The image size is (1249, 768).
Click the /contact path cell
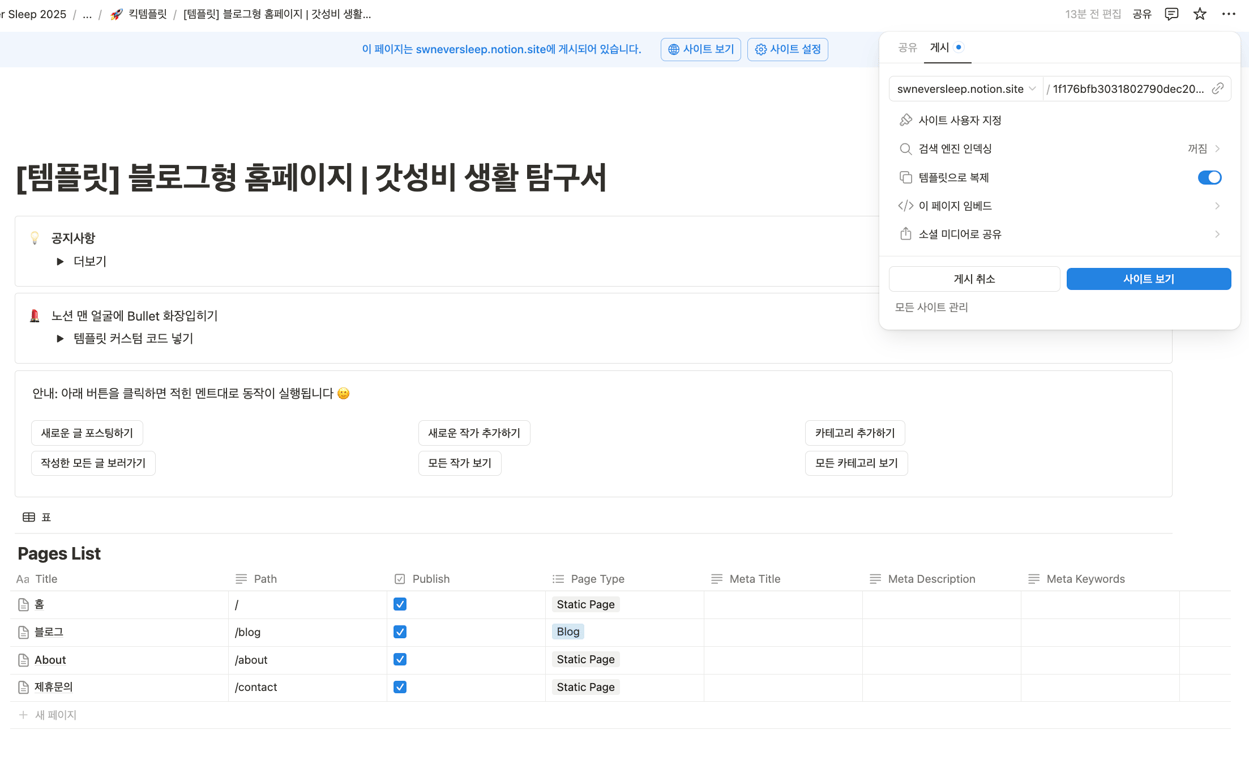point(307,687)
